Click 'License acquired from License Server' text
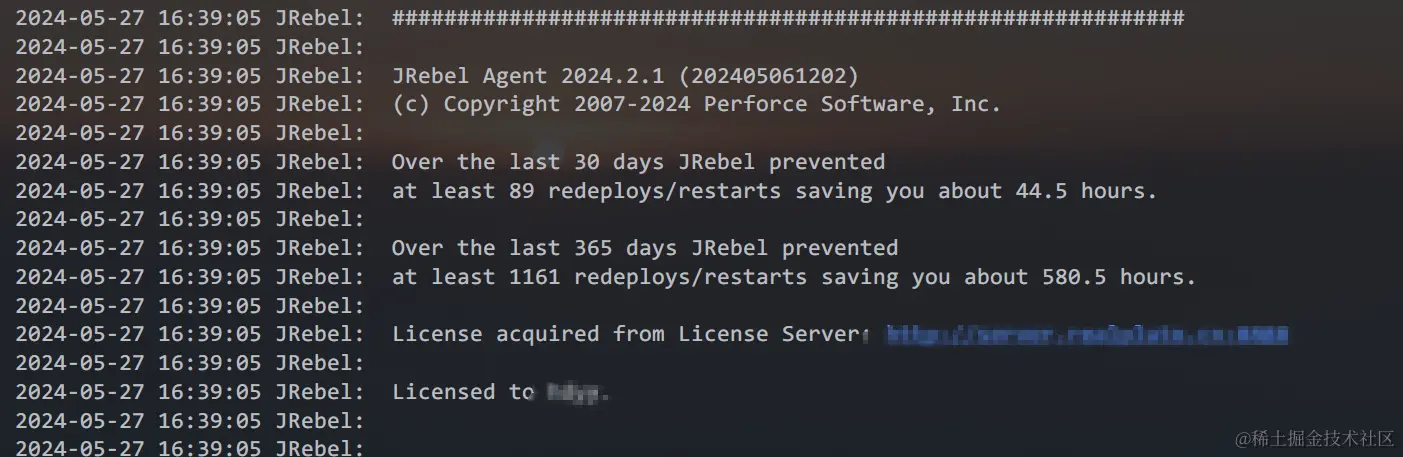Image resolution: width=1403 pixels, height=457 pixels. tap(632, 334)
